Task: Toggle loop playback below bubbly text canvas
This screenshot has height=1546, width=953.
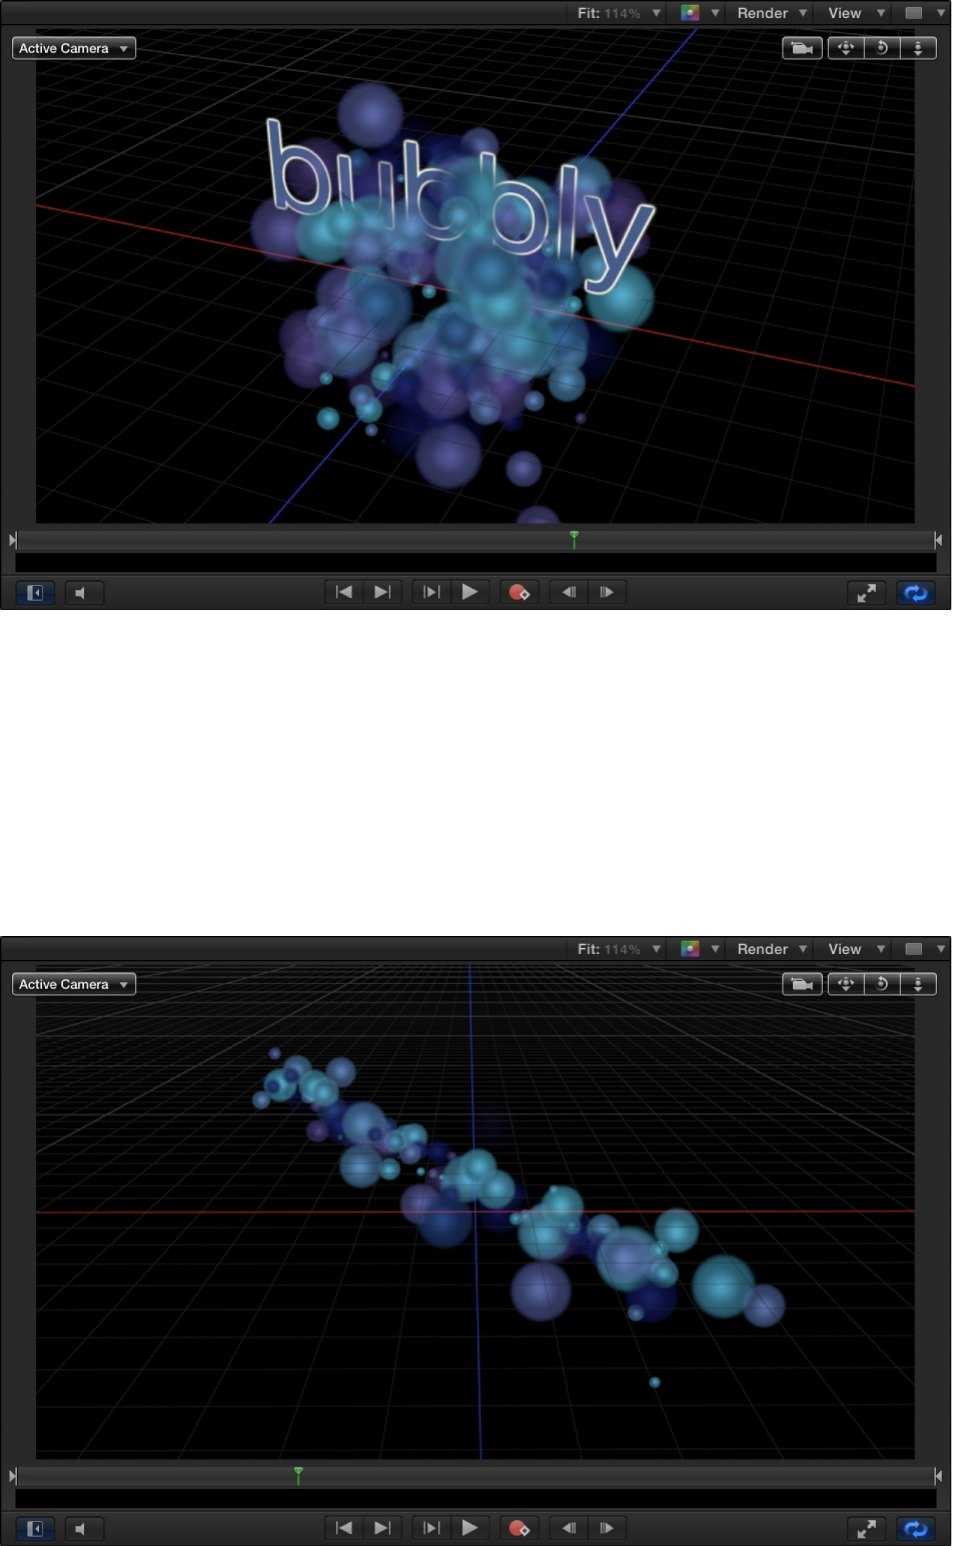Action: [x=915, y=593]
